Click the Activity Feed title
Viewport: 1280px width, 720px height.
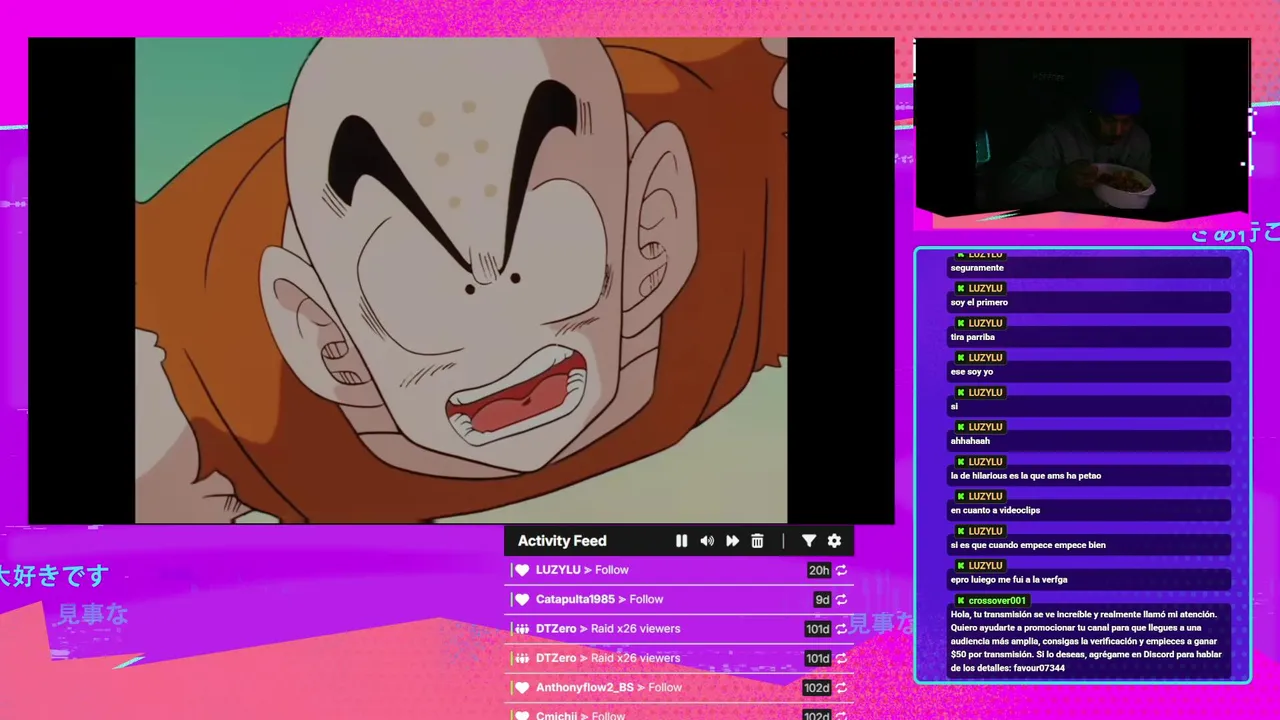pyautogui.click(x=562, y=541)
